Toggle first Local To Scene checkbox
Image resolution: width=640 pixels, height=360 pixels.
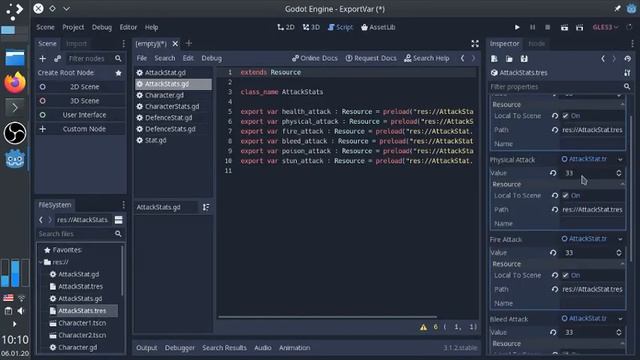click(565, 116)
